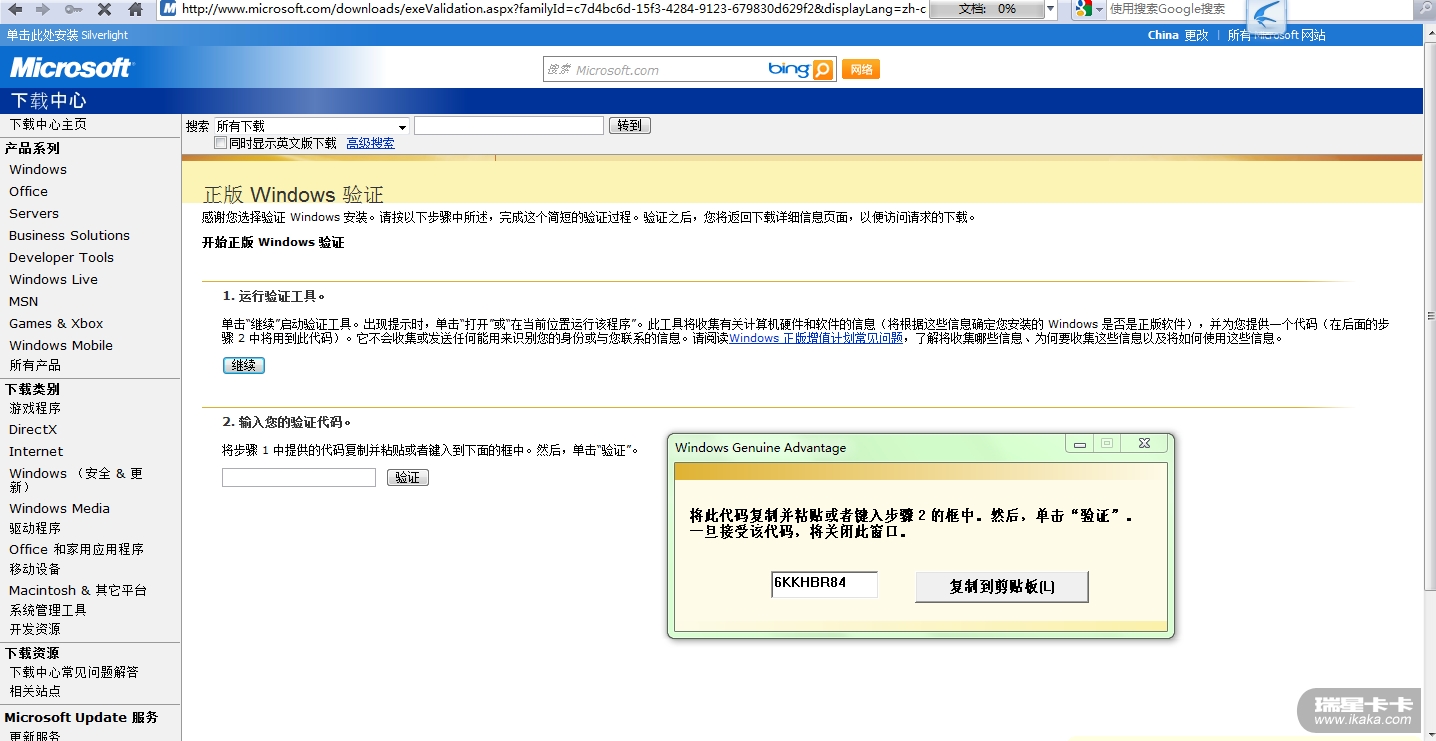The image size is (1436, 741).
Task: Select Windows Live in the sidebar
Action: point(53,279)
